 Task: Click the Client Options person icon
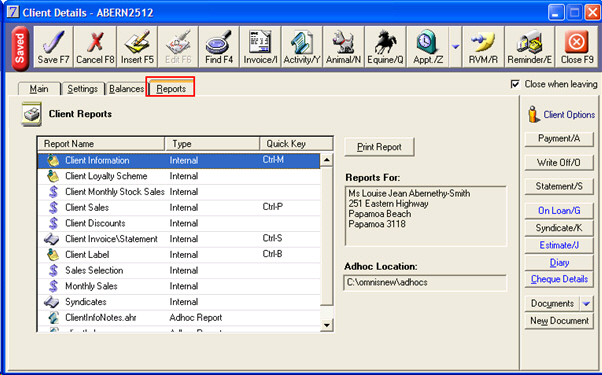(x=533, y=114)
